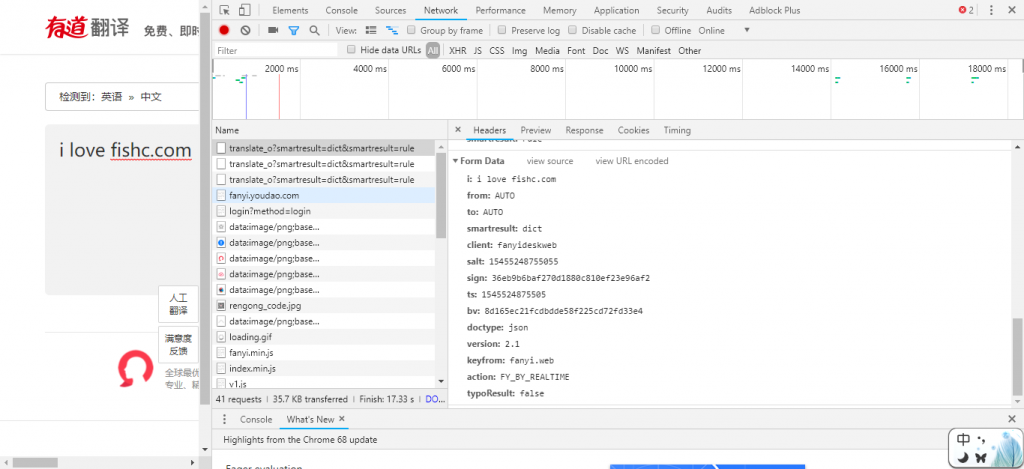Select fanyi.youdao.com request row
1024x469 pixels.
coord(324,195)
